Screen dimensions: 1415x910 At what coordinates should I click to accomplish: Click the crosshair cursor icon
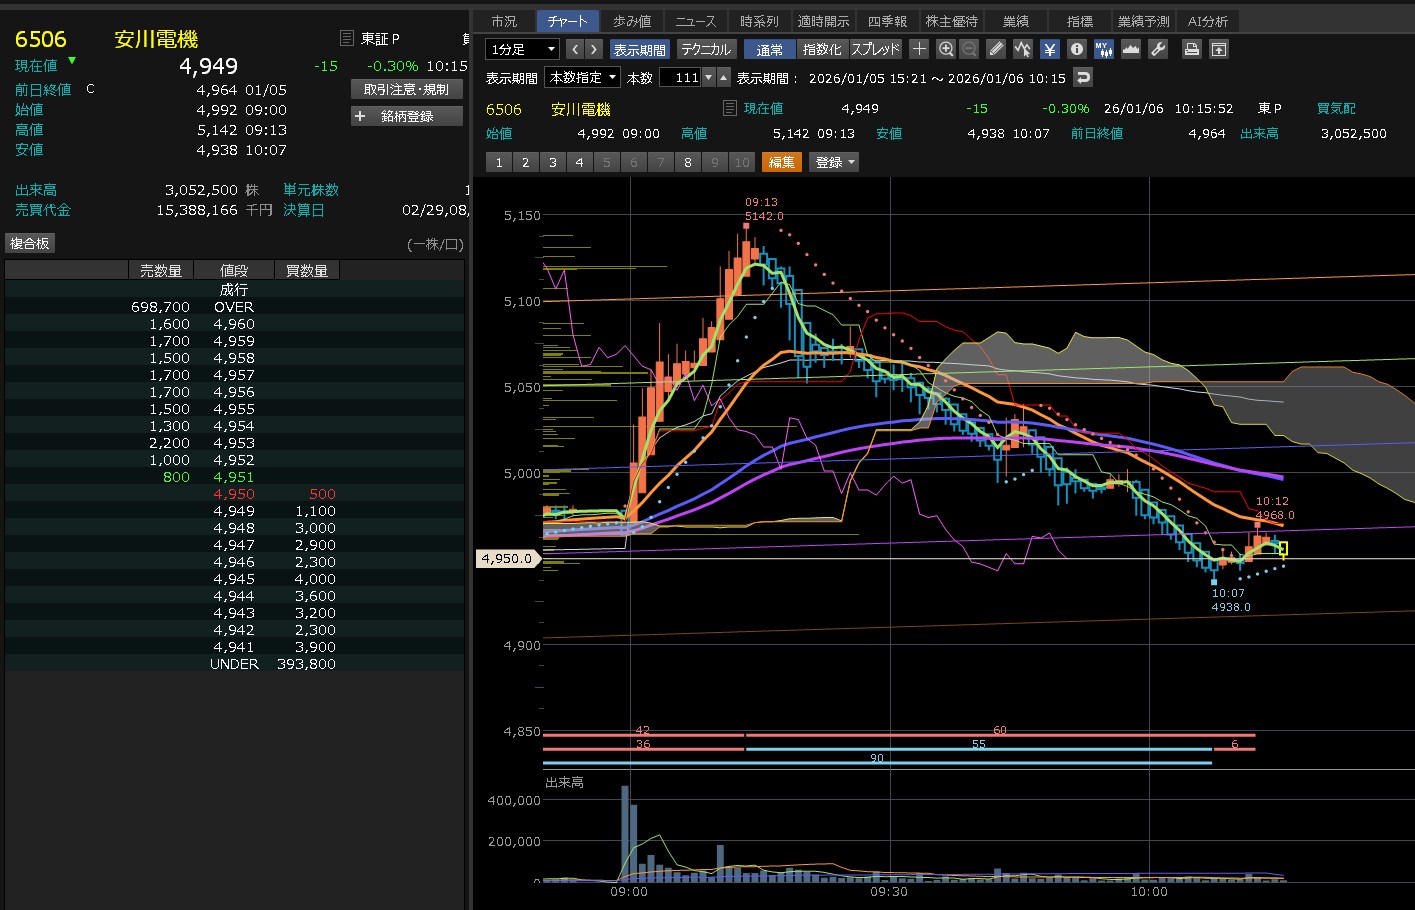tap(919, 49)
